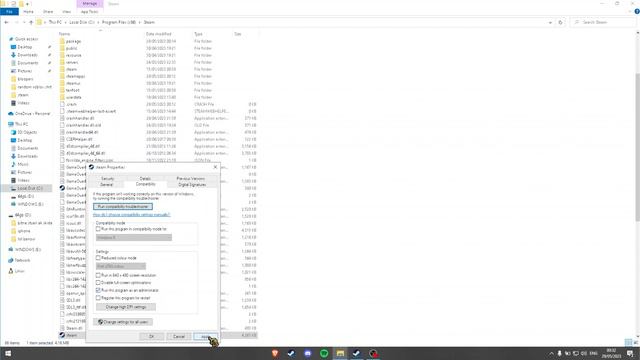Viewport: 640px width, 360px height.
Task: Open the Home ribbon tab
Action: (29, 11)
